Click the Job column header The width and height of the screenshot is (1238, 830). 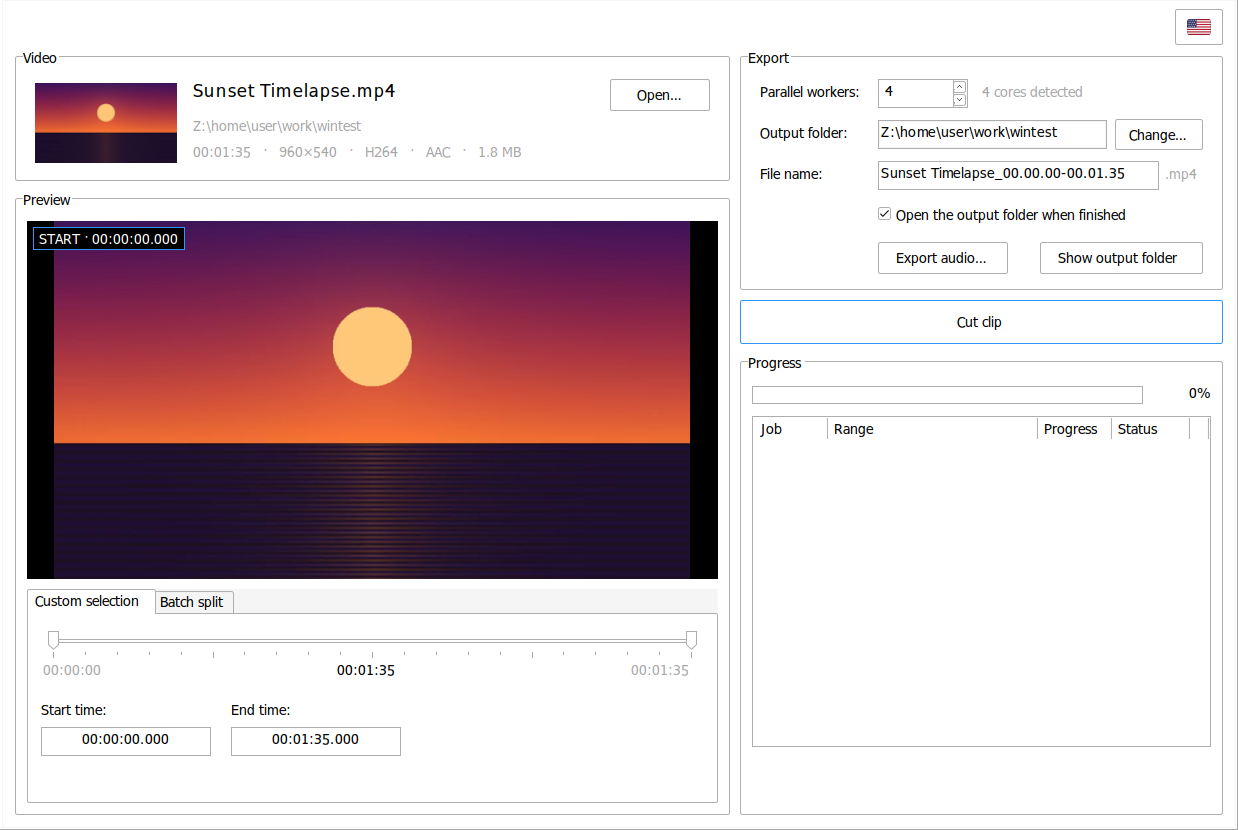coord(790,429)
